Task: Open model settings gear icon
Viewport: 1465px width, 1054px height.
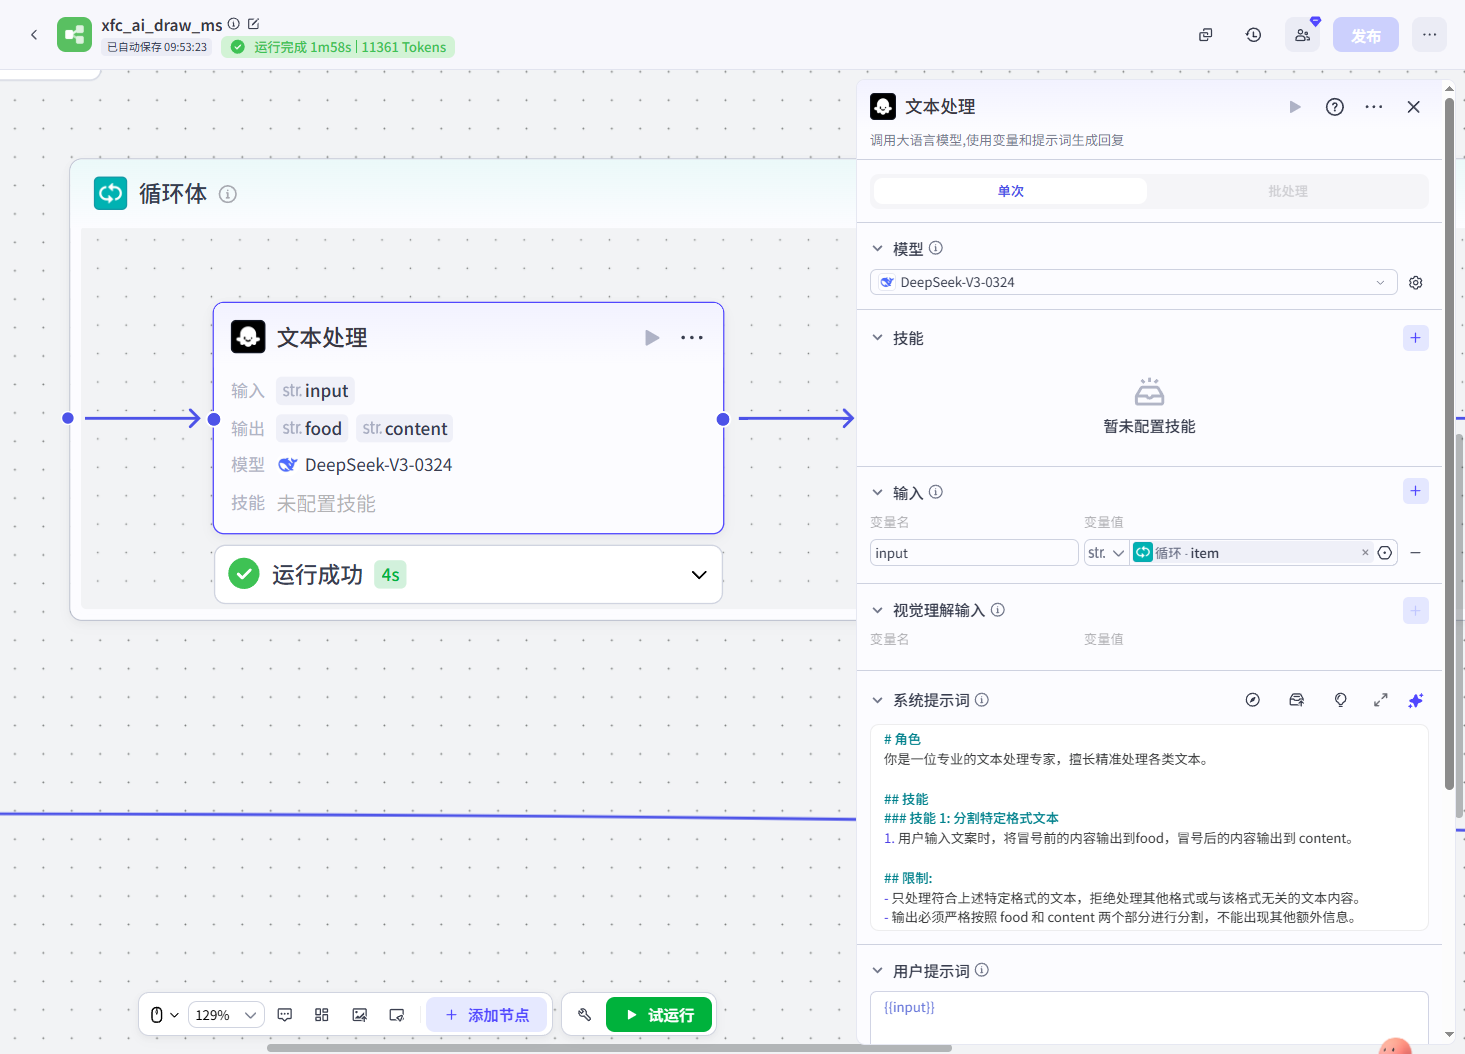Action: point(1416,283)
